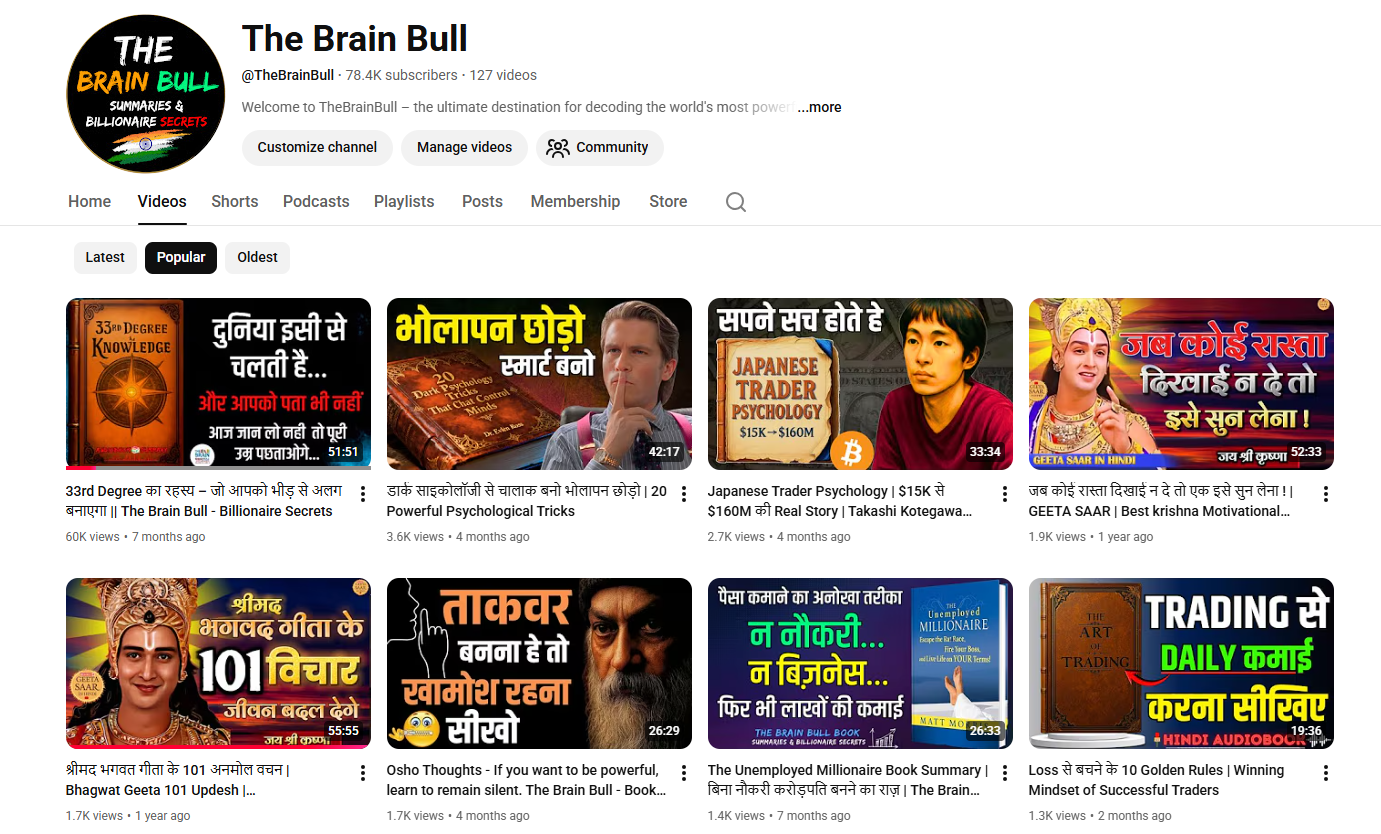Open options menu on Osho Thoughts video

(683, 771)
